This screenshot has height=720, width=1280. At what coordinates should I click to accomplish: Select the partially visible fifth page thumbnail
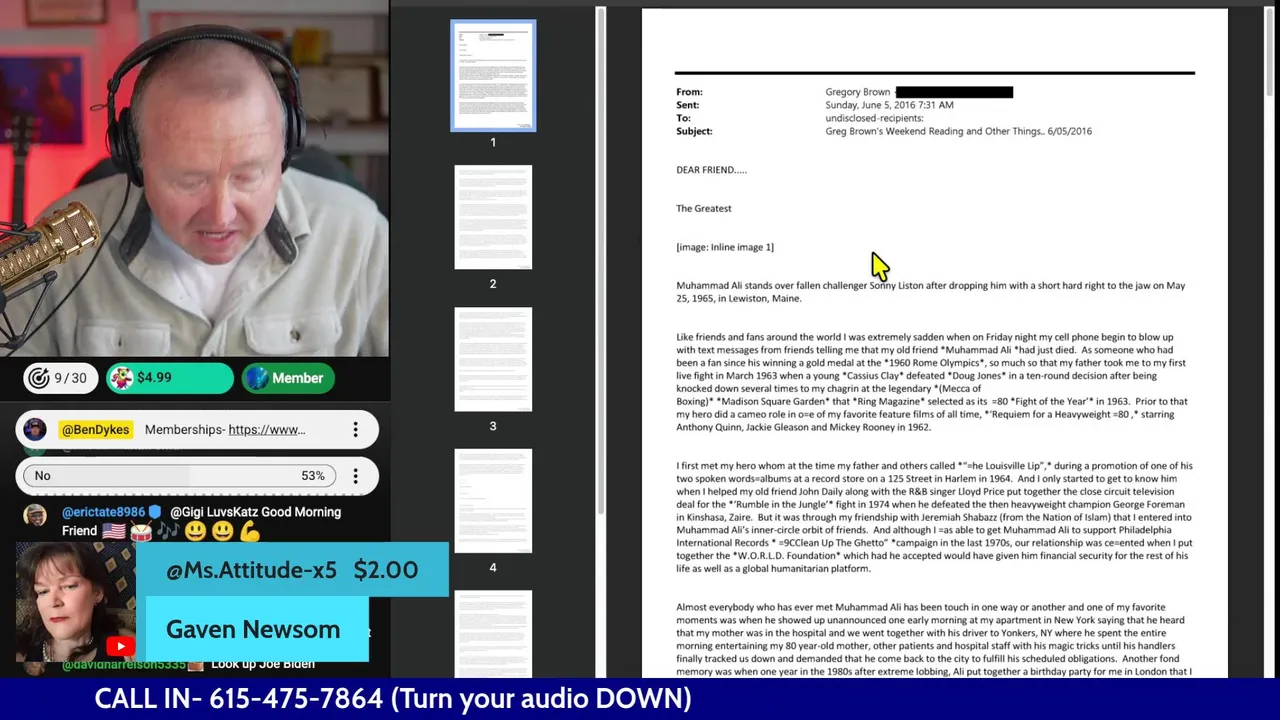tap(493, 634)
